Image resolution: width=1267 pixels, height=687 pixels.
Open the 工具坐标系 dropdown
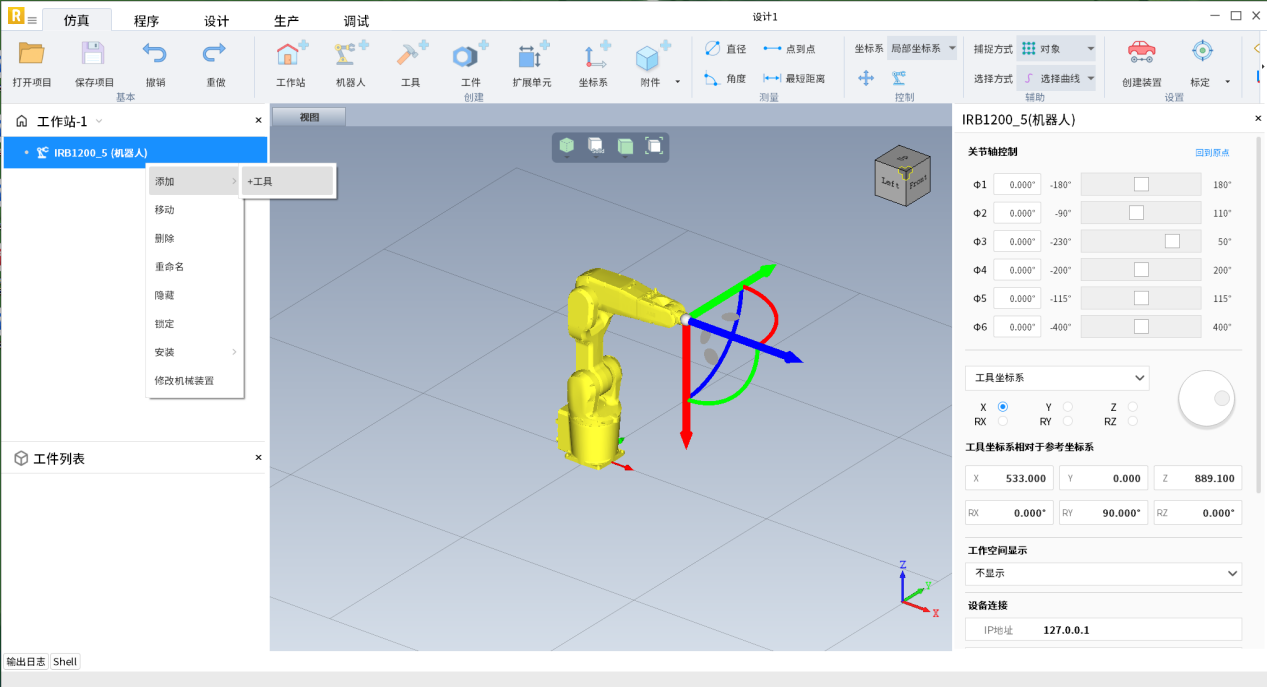[1057, 378]
